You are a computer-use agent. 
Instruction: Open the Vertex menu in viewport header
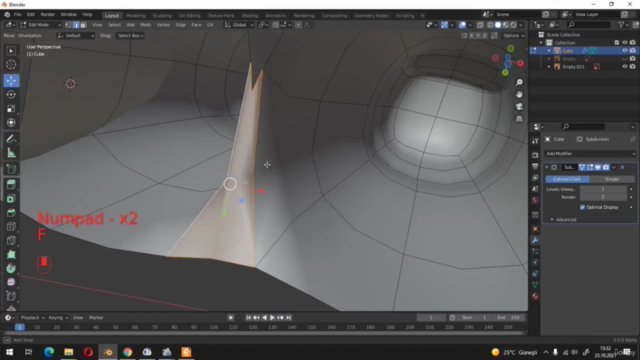[x=163, y=25]
